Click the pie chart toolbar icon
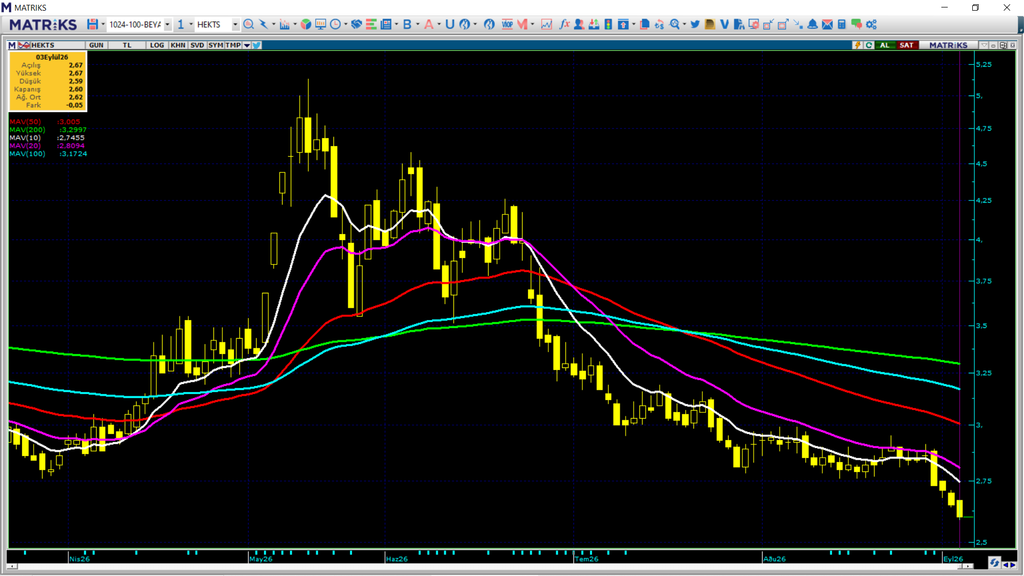 (306, 24)
